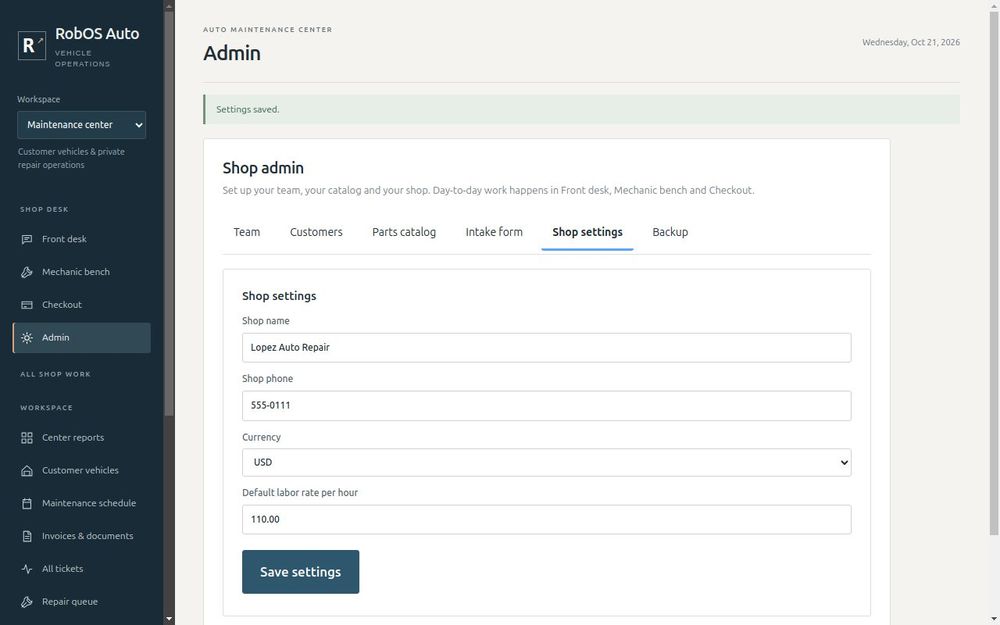
Task: Click the RobOS Auto logo icon
Action: click(32, 45)
